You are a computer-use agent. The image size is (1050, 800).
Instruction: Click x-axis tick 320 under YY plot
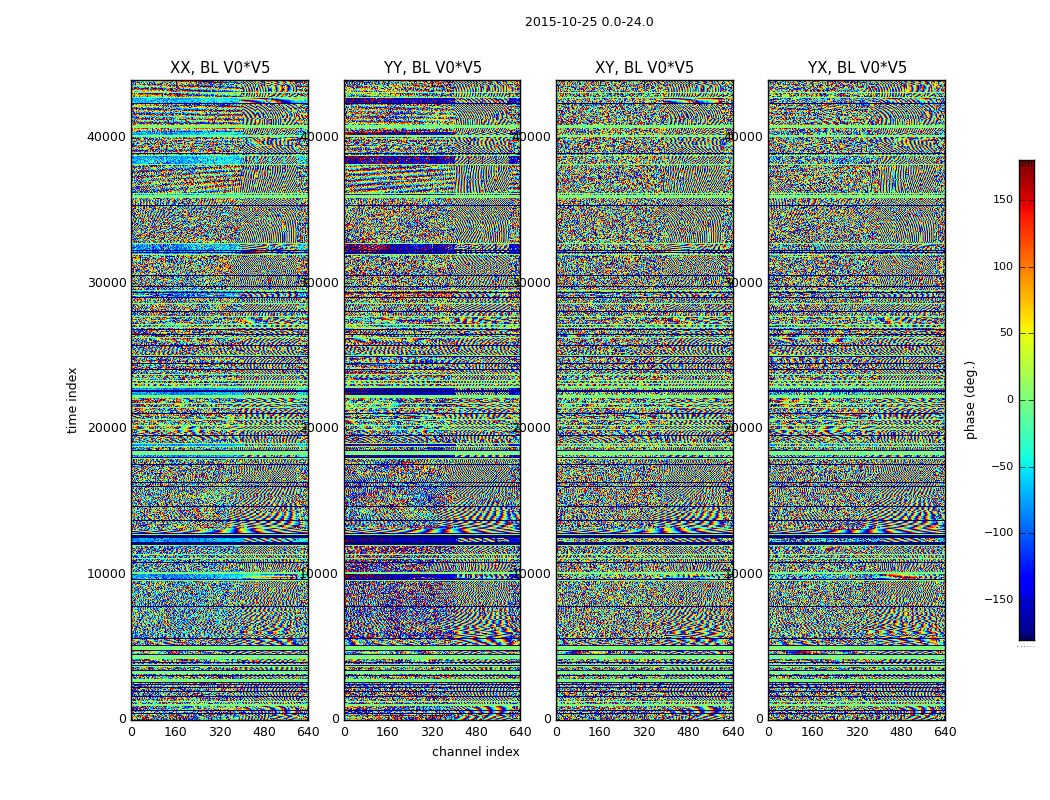pos(432,732)
